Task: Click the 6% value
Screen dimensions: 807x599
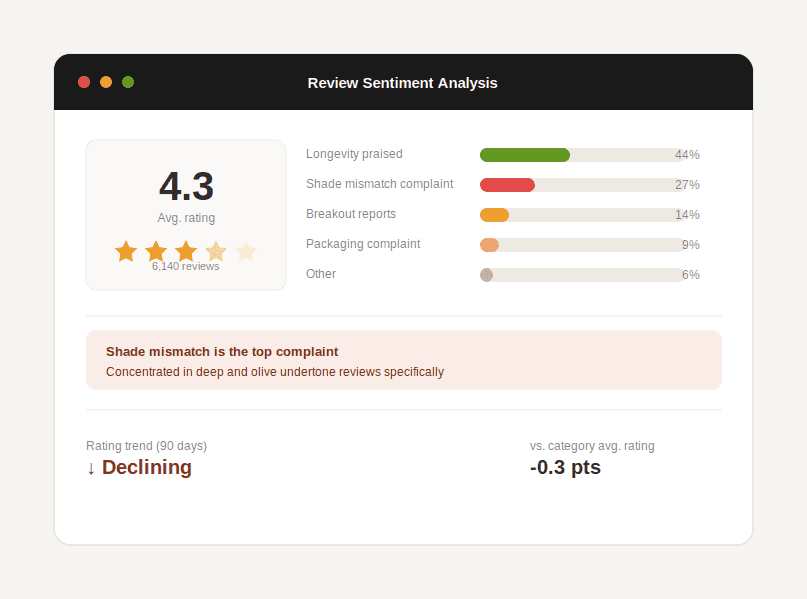Action: [x=691, y=275]
